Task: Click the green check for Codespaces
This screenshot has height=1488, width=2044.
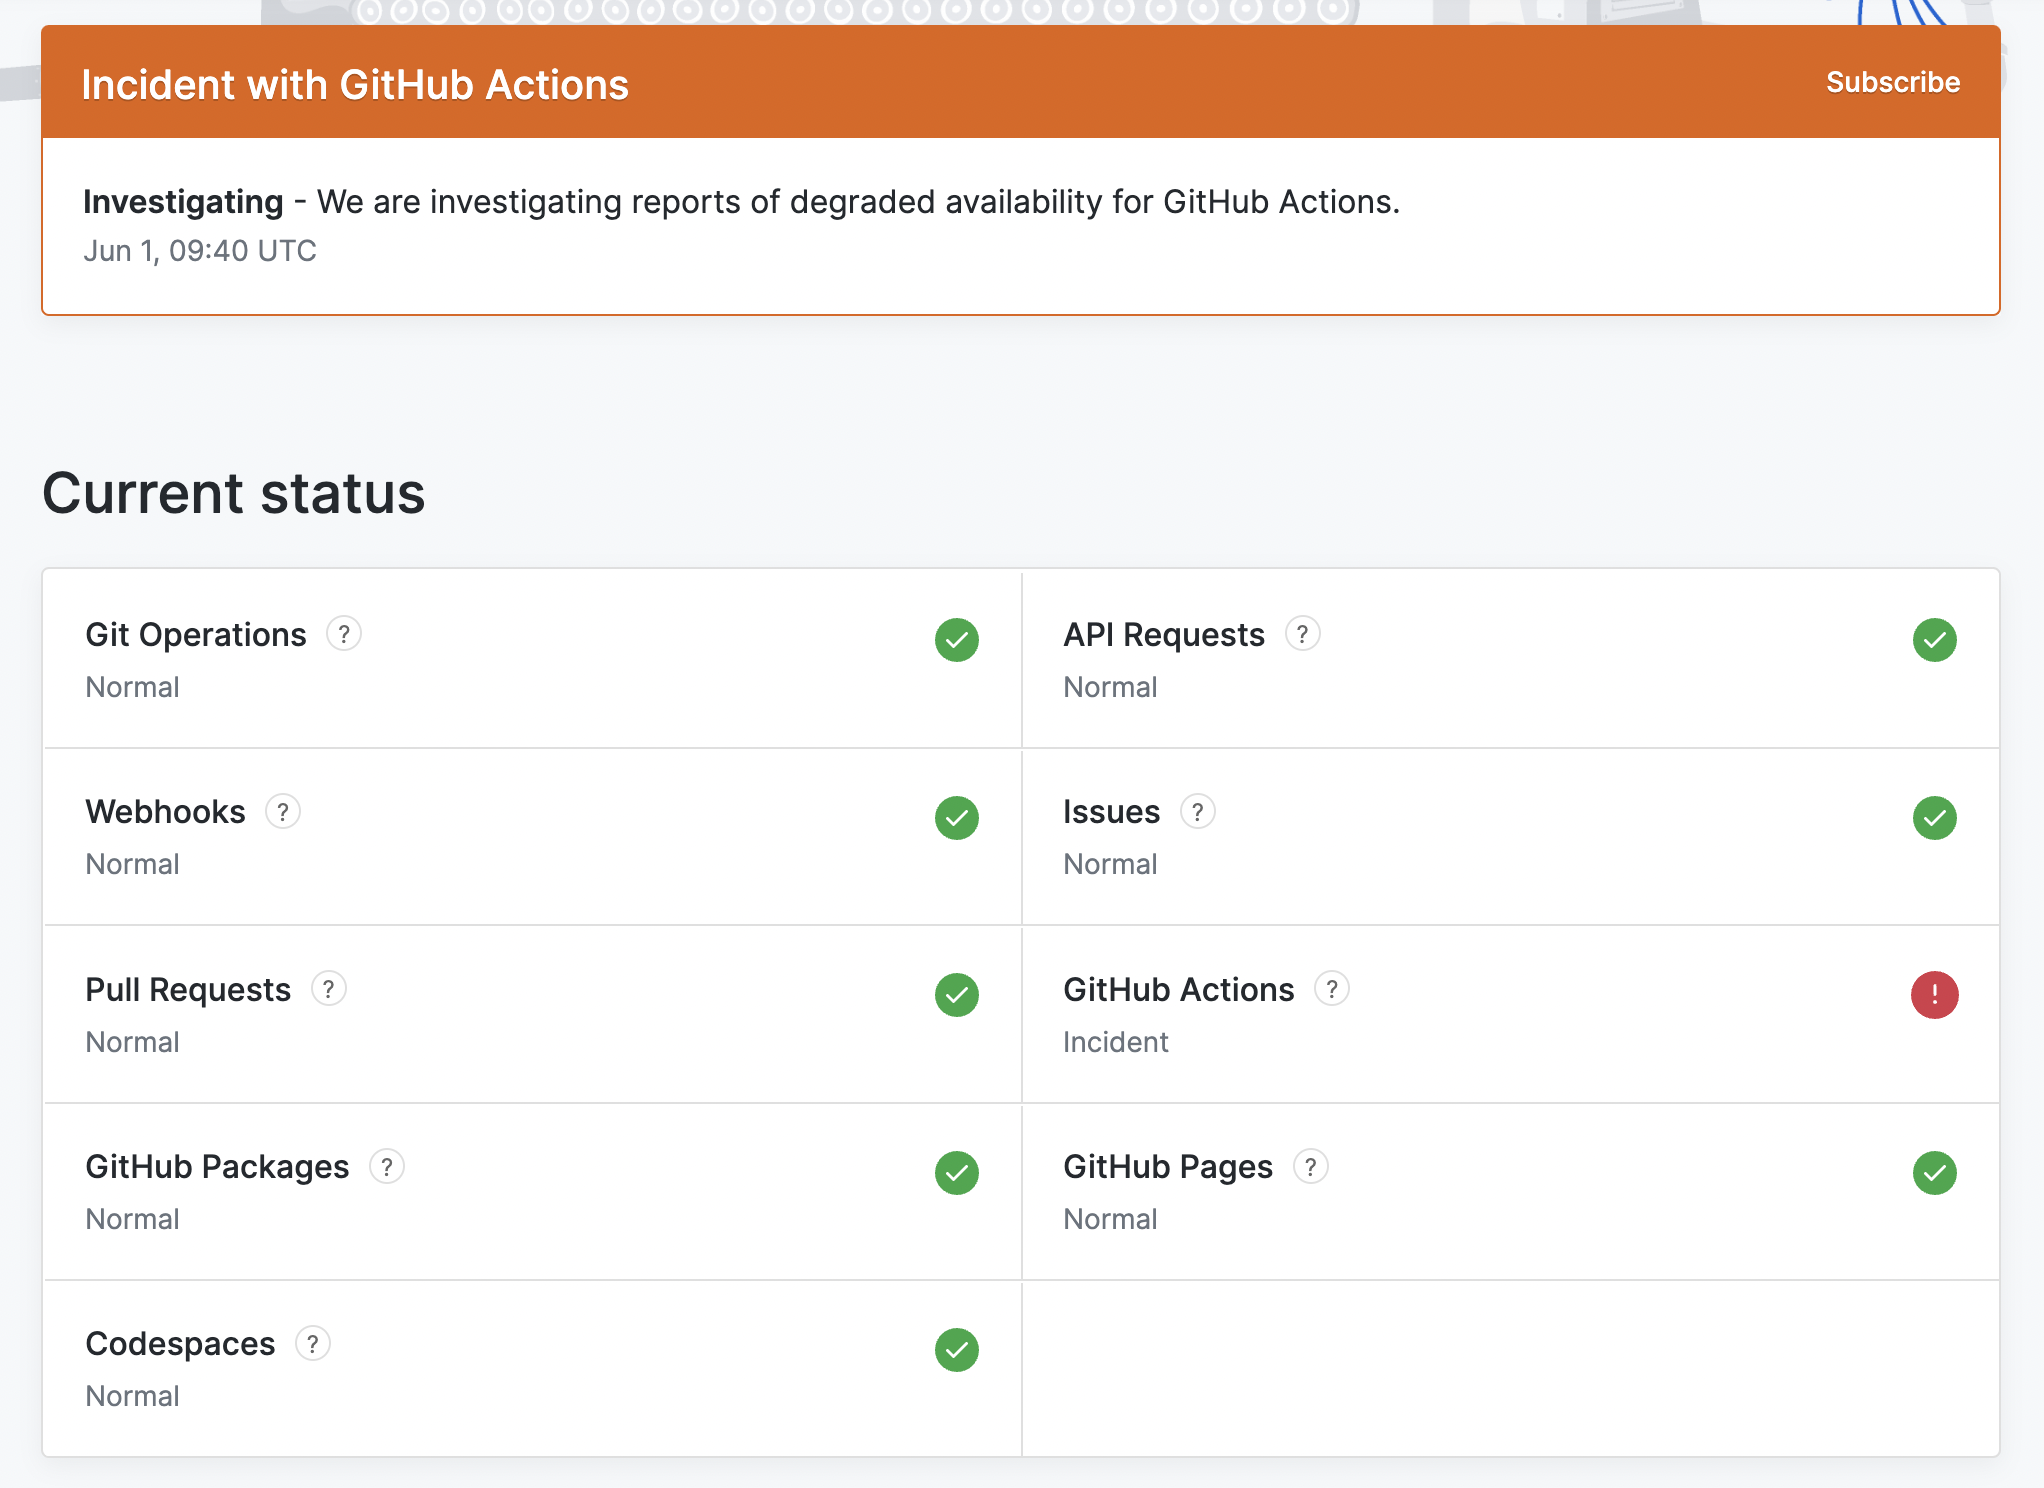Action: 957,1350
